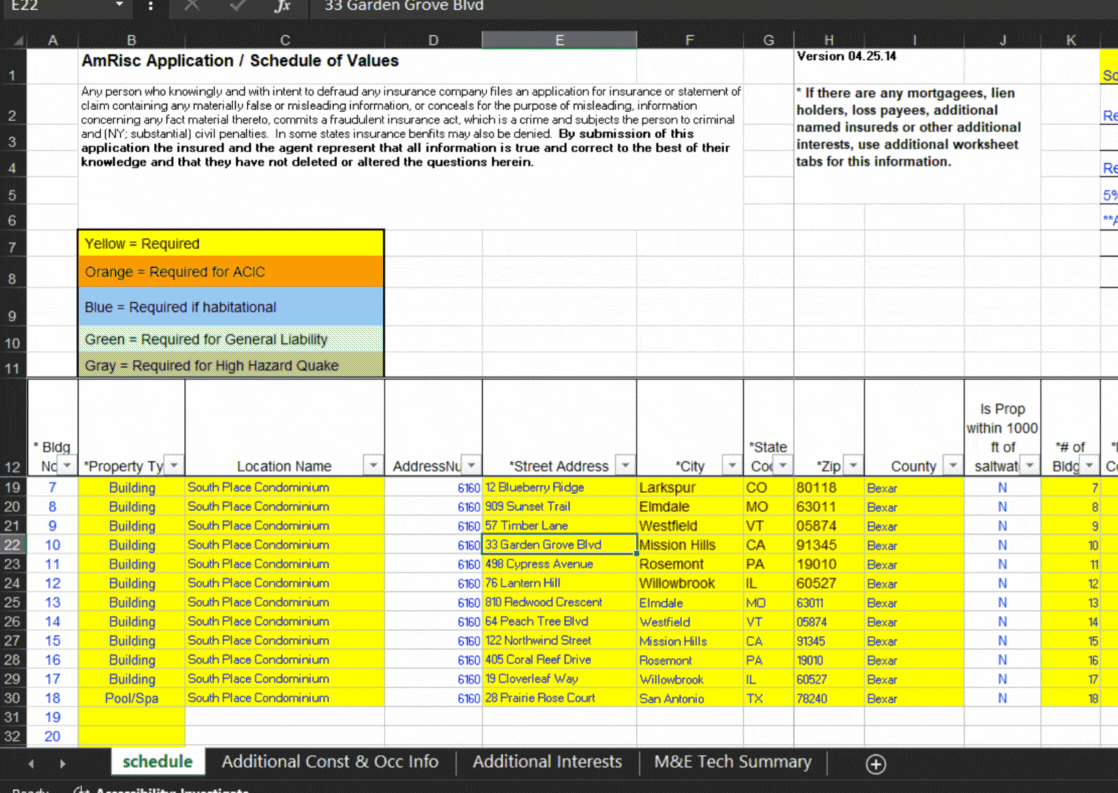This screenshot has height=793, width=1118.
Task: Click the right sheet-tab scroll arrow
Action: (63, 764)
